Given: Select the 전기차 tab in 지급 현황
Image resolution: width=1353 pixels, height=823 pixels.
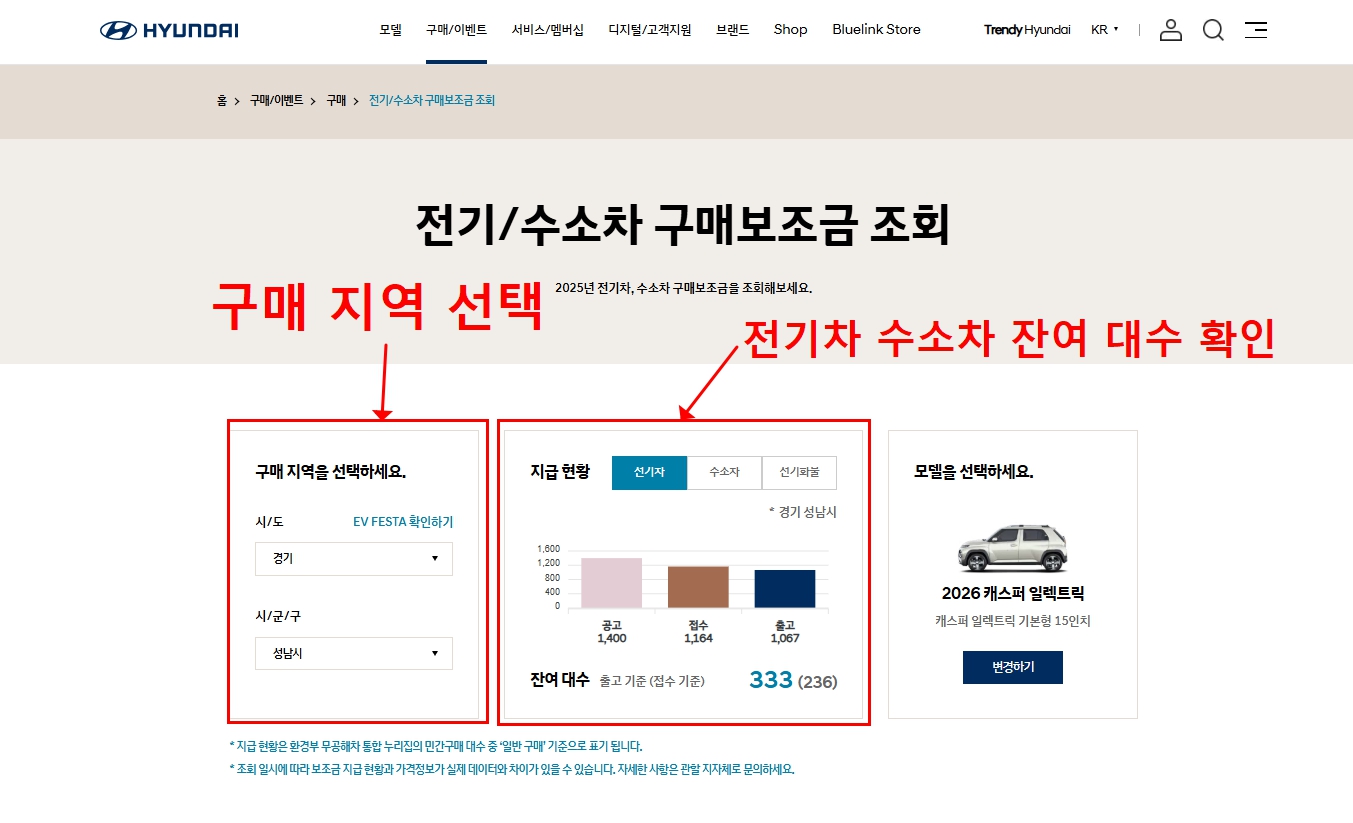Looking at the screenshot, I should (x=649, y=472).
